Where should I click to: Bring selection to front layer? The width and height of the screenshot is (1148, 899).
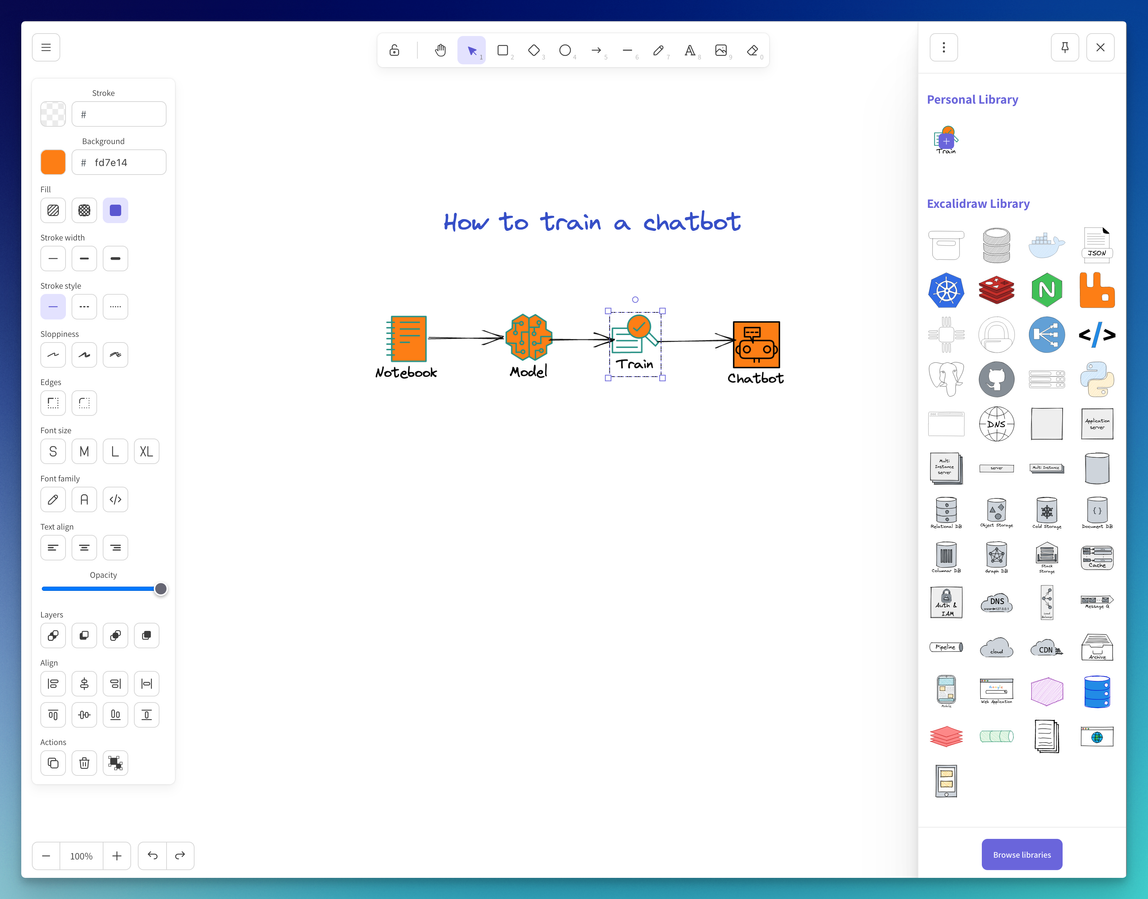pyautogui.click(x=146, y=635)
